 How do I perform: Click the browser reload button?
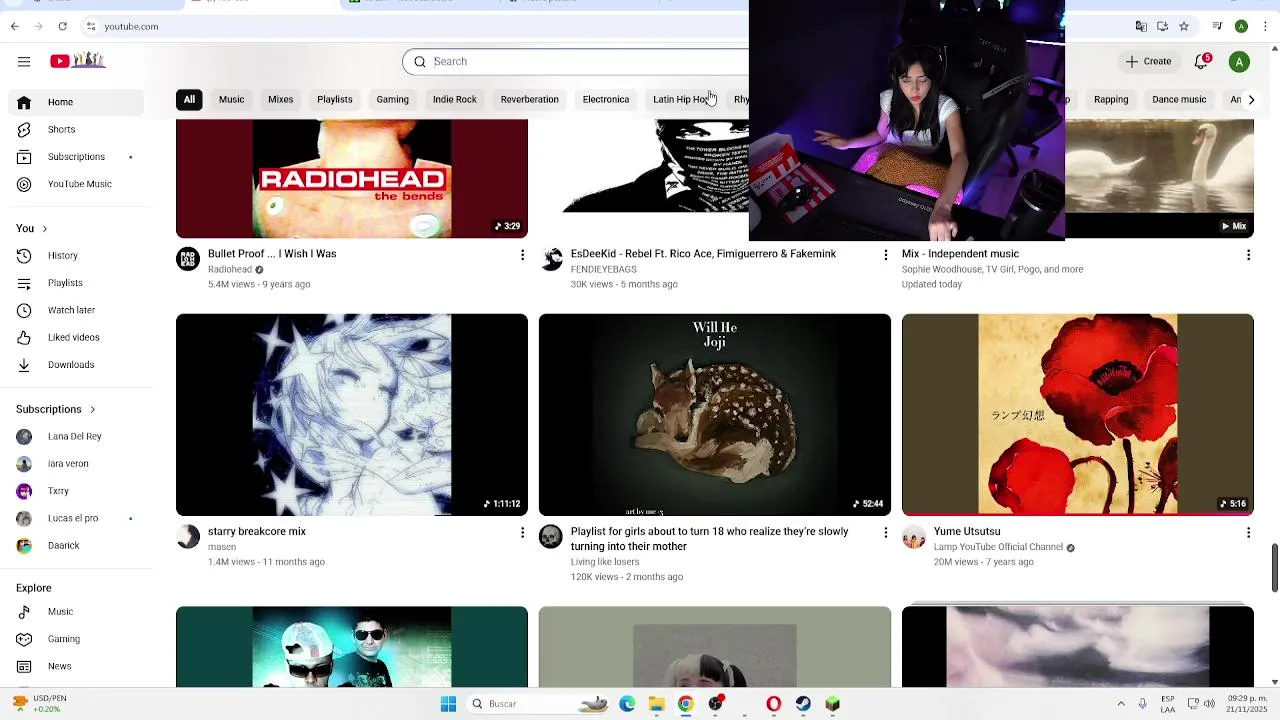(62, 26)
